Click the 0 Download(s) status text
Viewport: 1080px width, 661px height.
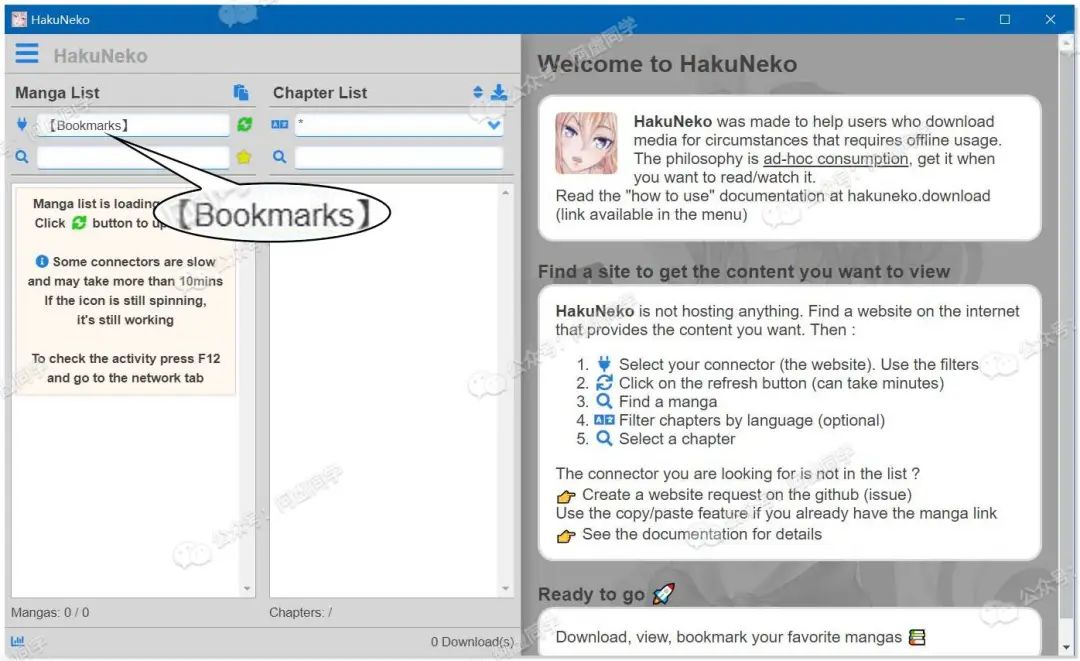click(472, 642)
